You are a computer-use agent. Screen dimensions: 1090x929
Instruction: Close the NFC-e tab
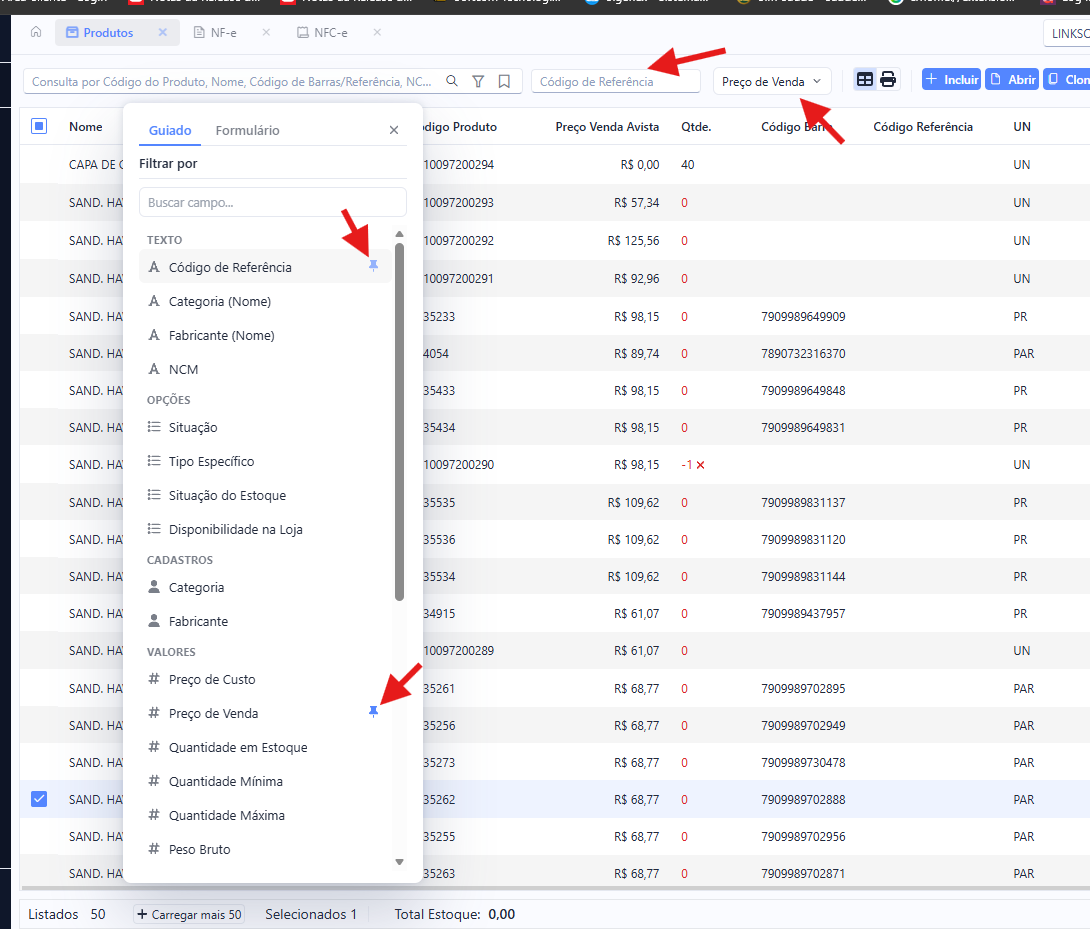click(x=377, y=33)
